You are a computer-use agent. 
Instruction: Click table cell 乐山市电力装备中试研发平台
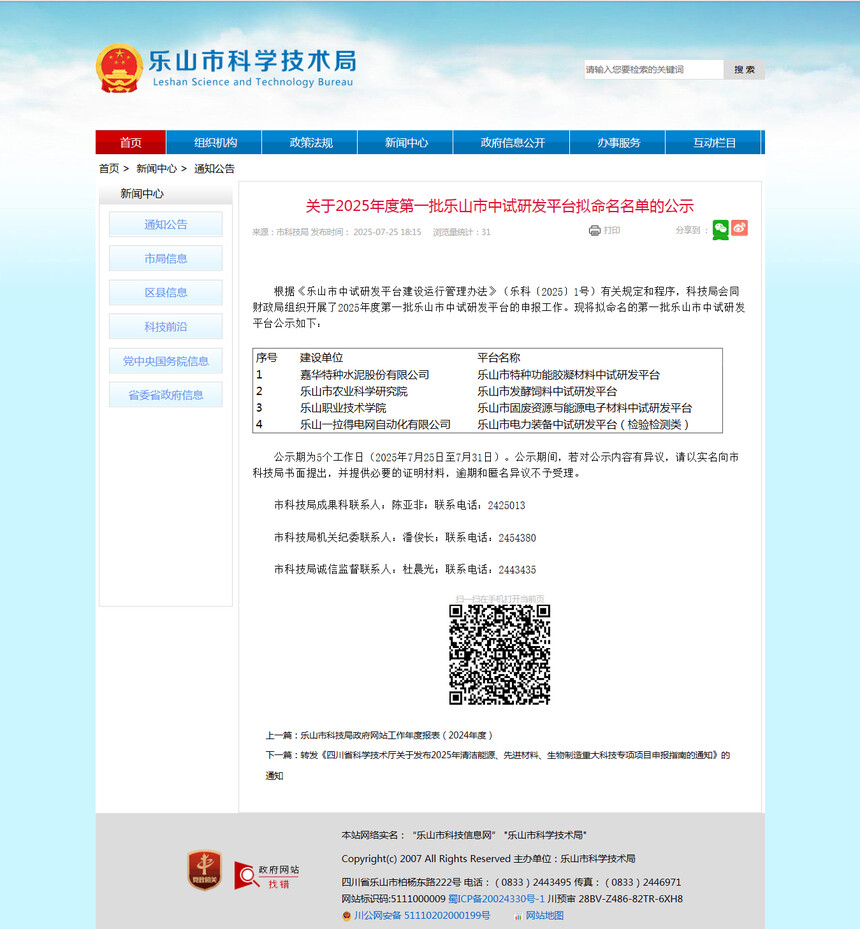(583, 425)
